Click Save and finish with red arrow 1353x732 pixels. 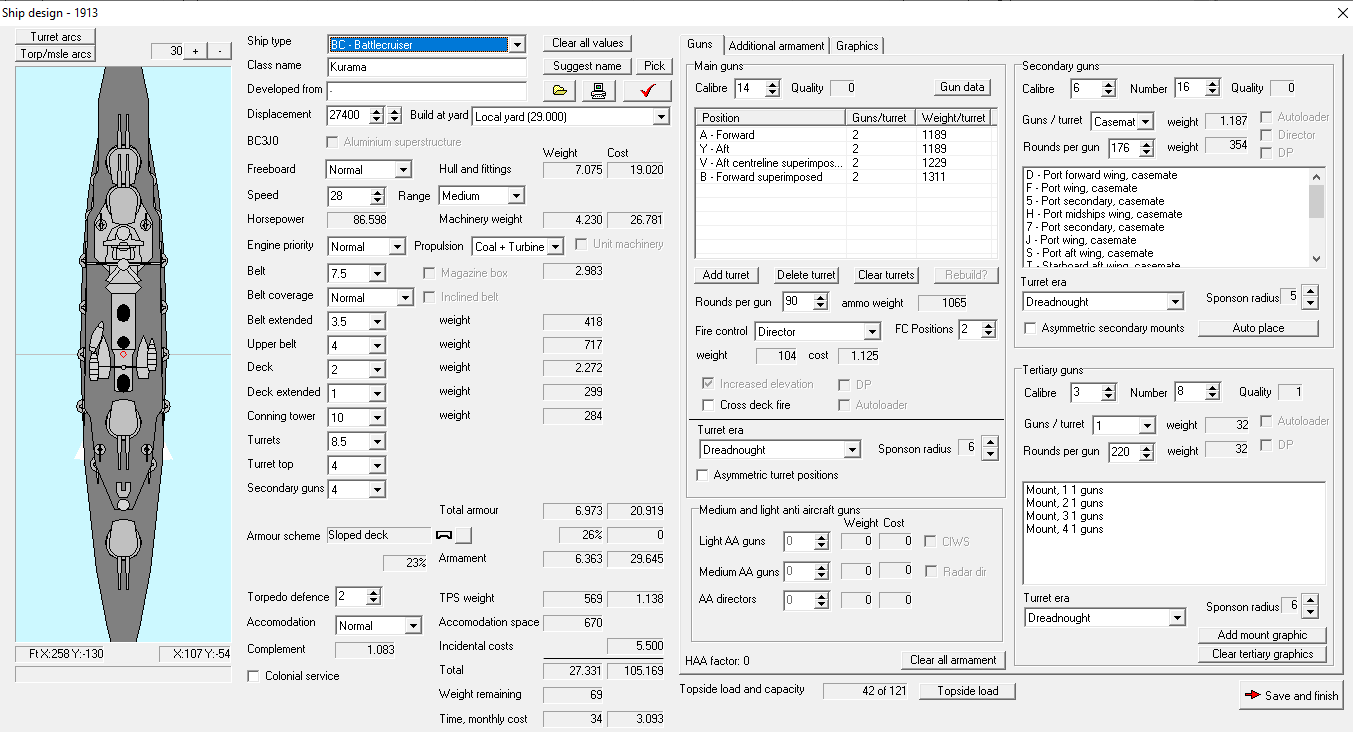point(1291,695)
